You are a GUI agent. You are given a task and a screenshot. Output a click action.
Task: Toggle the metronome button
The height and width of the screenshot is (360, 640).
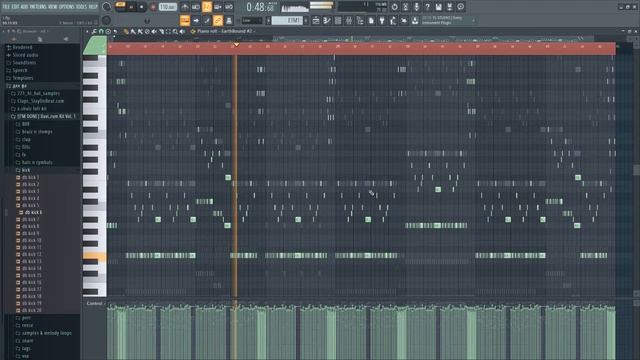coord(184,7)
